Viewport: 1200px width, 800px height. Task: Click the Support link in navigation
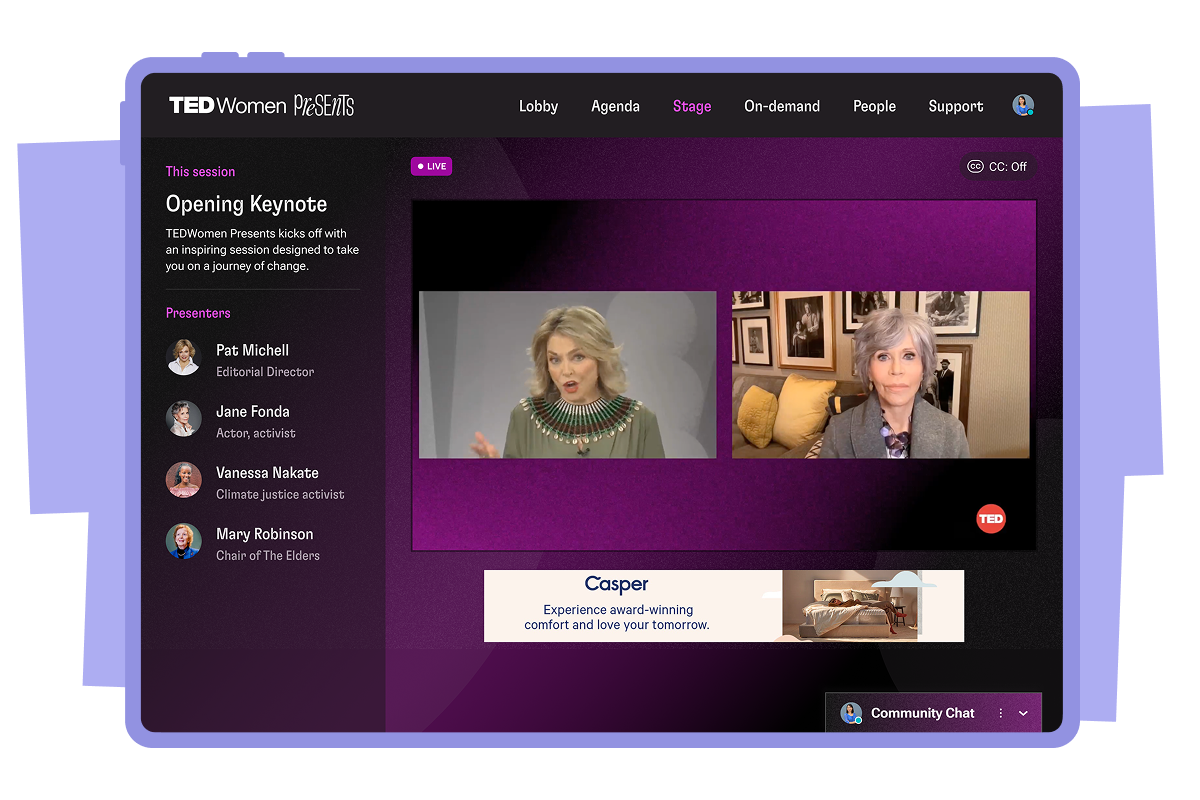pos(955,106)
